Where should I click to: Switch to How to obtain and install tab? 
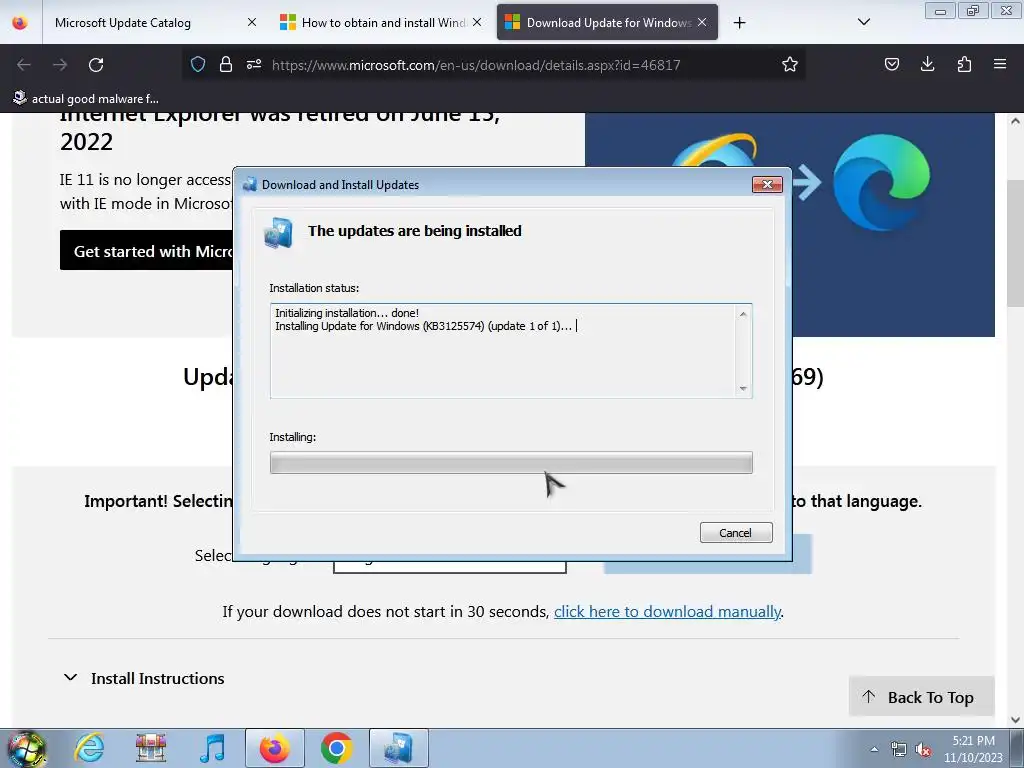[383, 23]
